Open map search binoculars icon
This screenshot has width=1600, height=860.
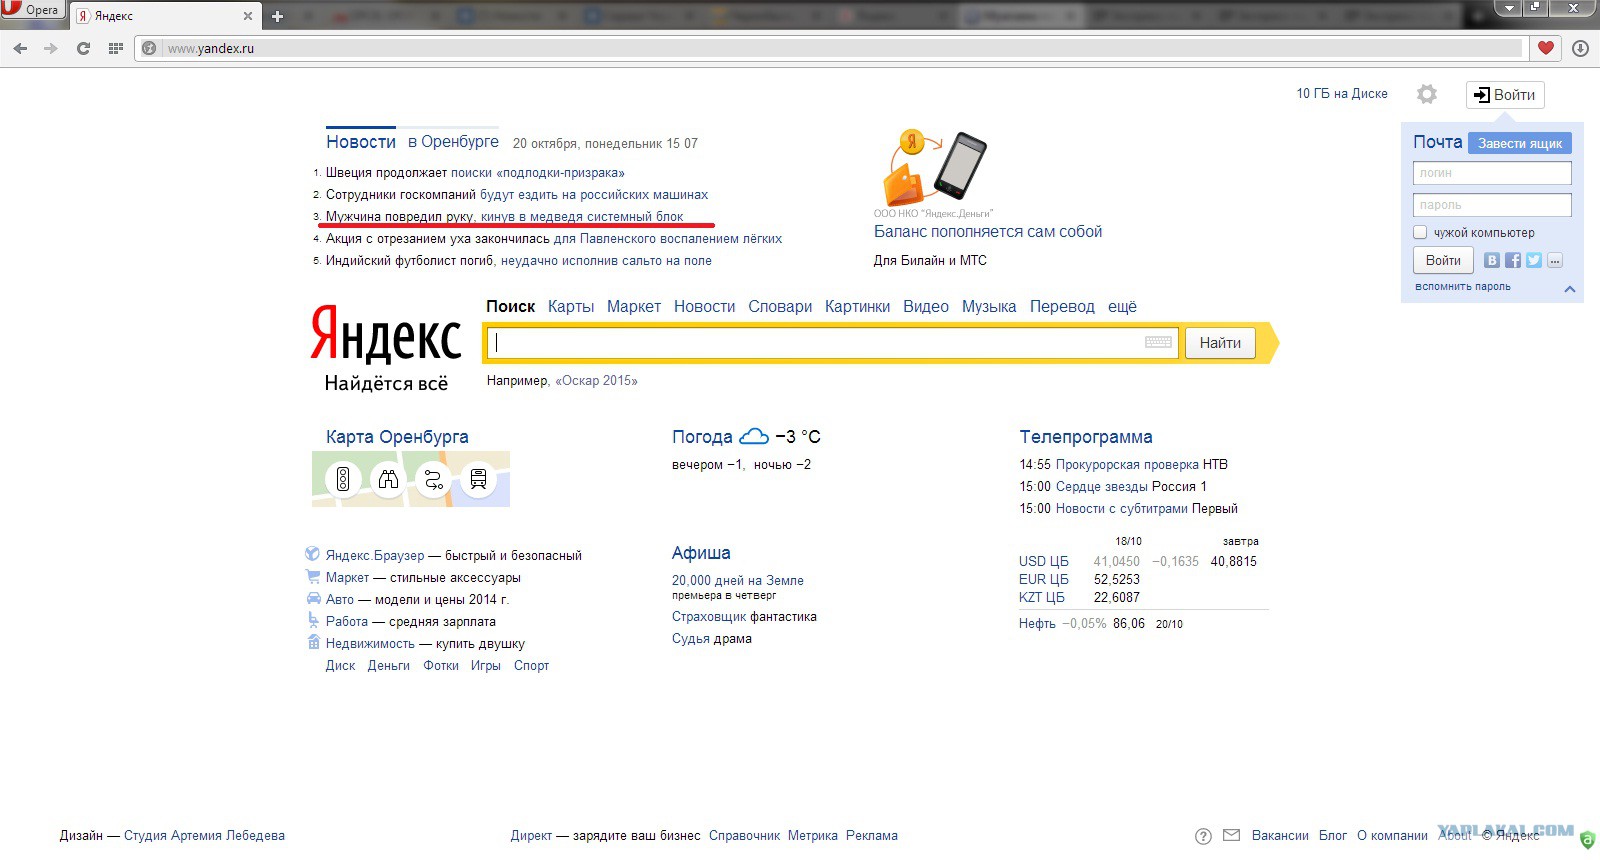click(388, 479)
